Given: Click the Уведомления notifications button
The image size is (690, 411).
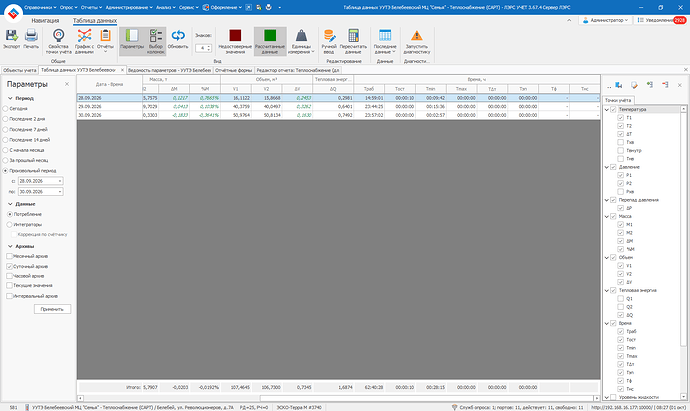Looking at the screenshot, I should click(x=661, y=20).
